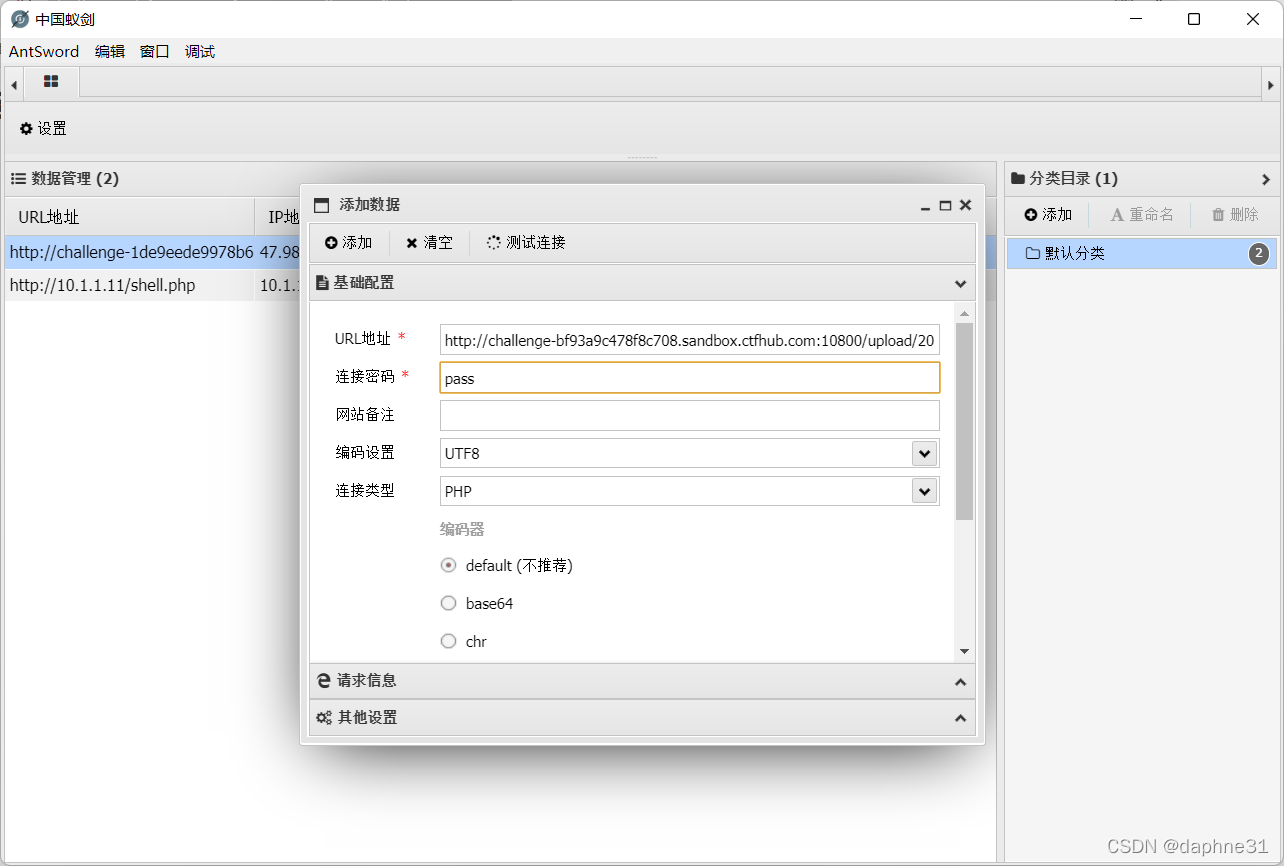Click the 编码器 label
The height and width of the screenshot is (866, 1284).
coord(462,529)
